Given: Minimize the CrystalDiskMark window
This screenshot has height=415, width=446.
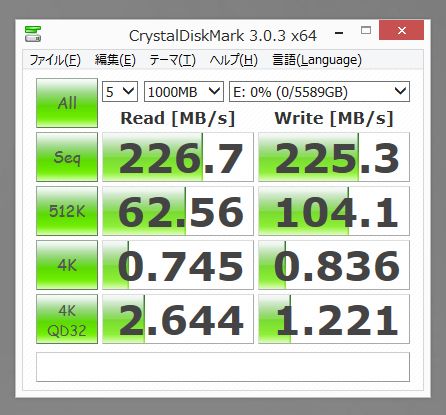Looking at the screenshot, I should tap(339, 33).
